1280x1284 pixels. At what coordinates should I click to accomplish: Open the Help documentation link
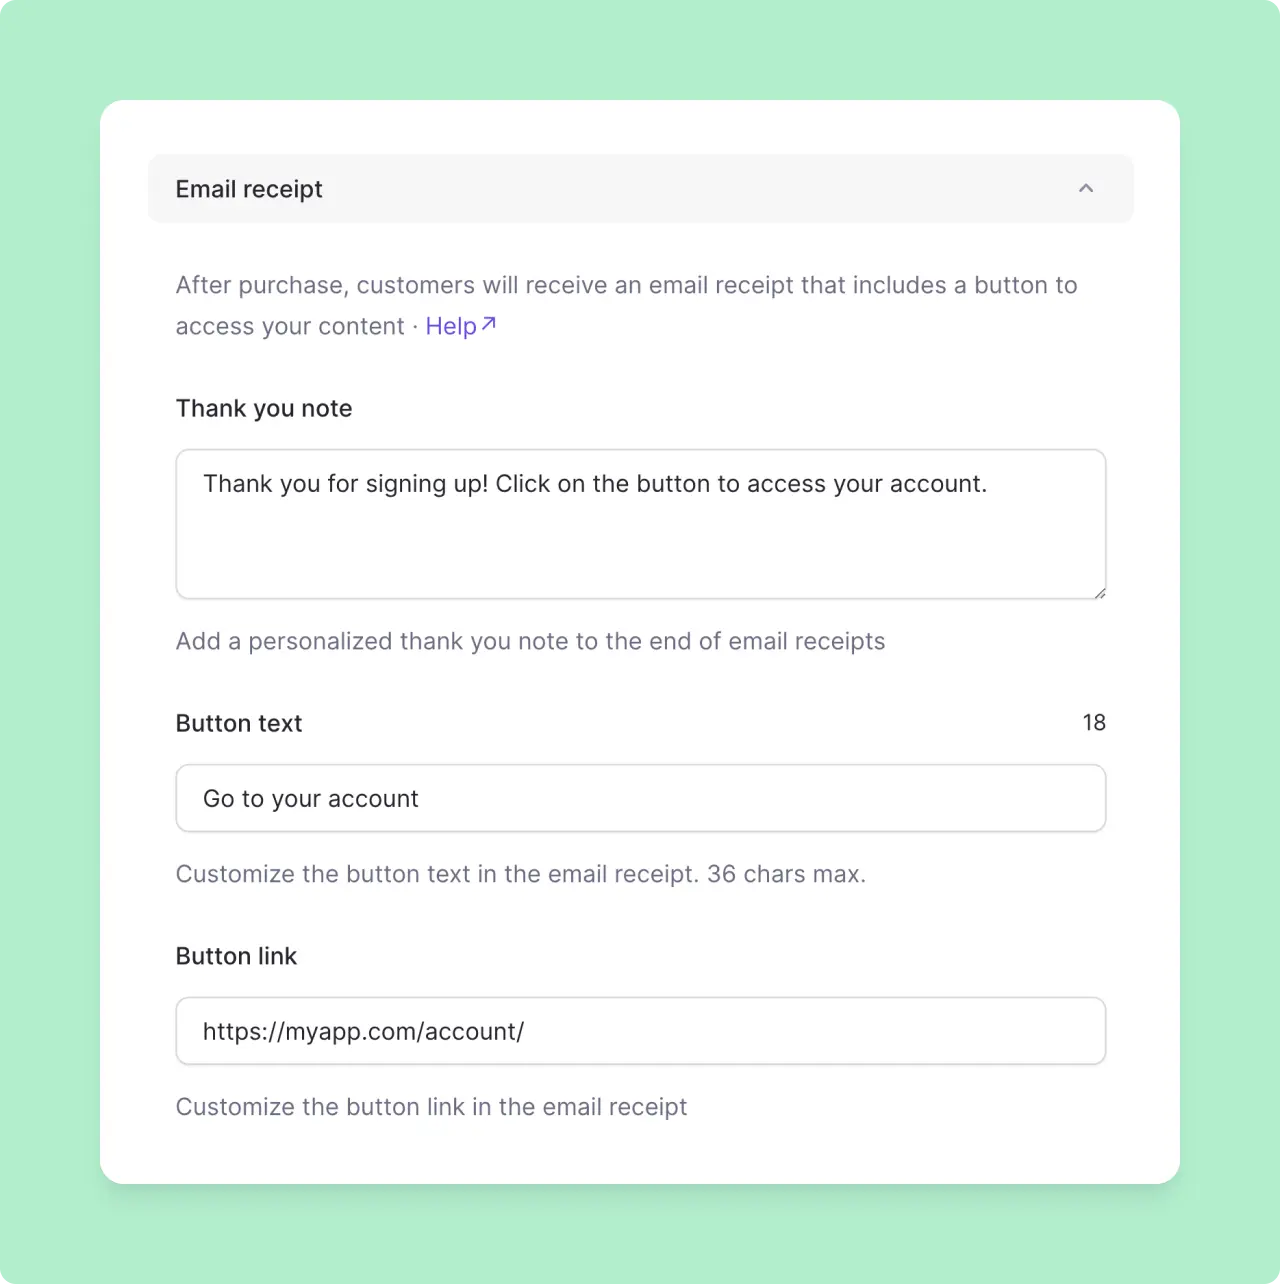(x=450, y=326)
